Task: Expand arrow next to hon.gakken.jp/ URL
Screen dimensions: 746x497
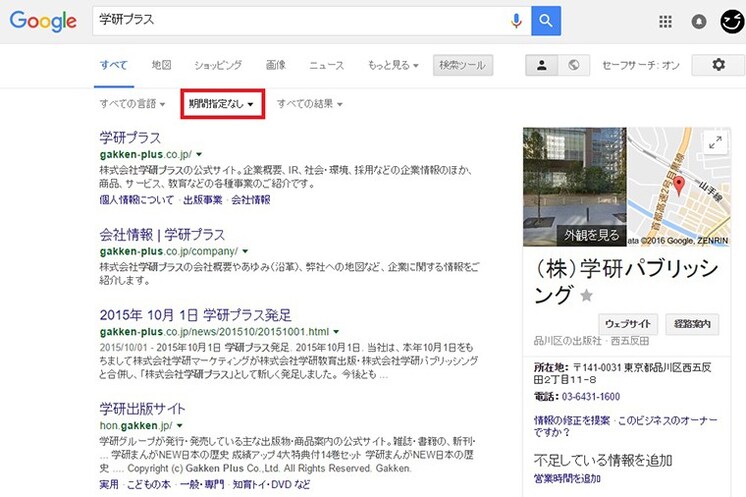Action: tap(180, 425)
